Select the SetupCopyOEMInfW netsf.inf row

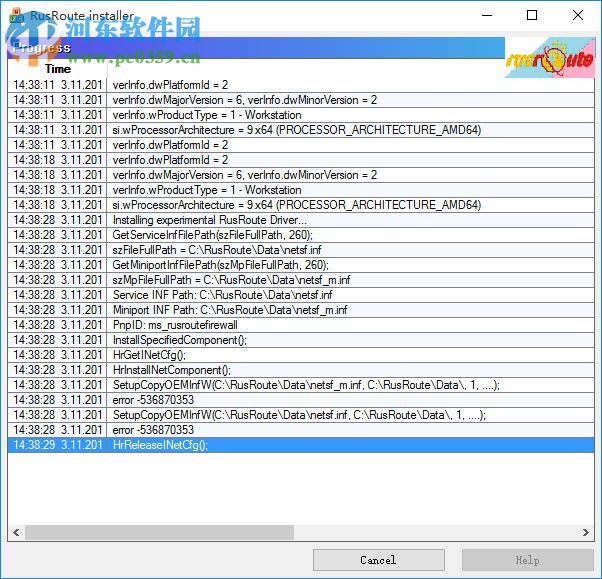(301, 415)
